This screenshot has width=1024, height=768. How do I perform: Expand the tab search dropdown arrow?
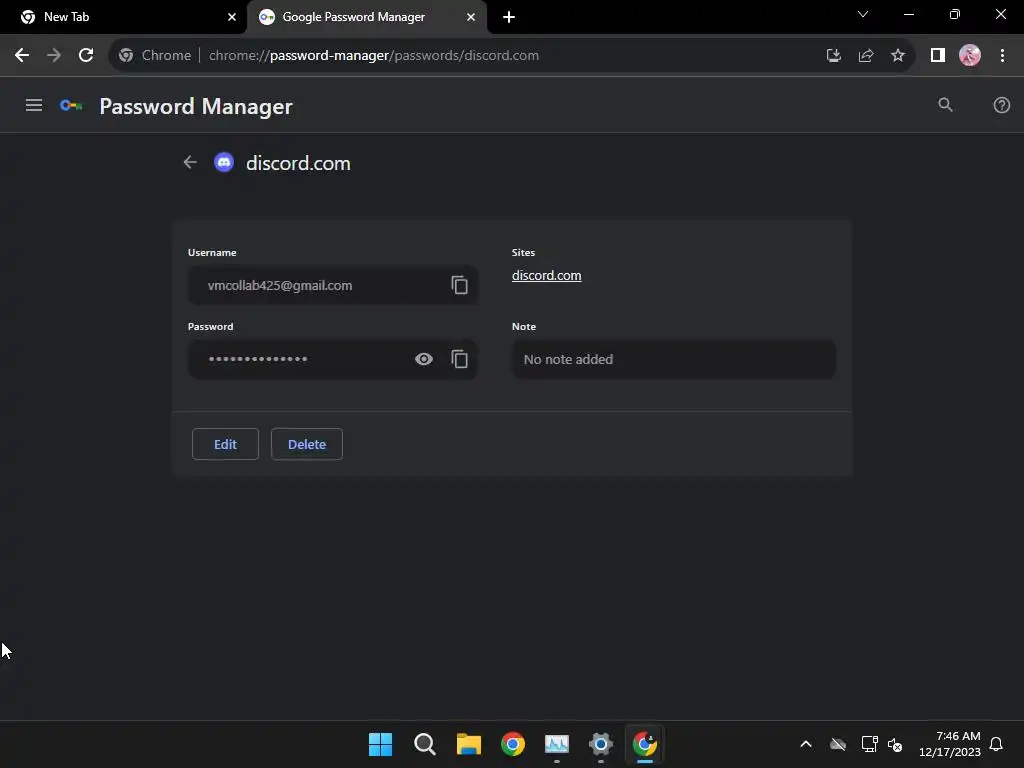(863, 14)
